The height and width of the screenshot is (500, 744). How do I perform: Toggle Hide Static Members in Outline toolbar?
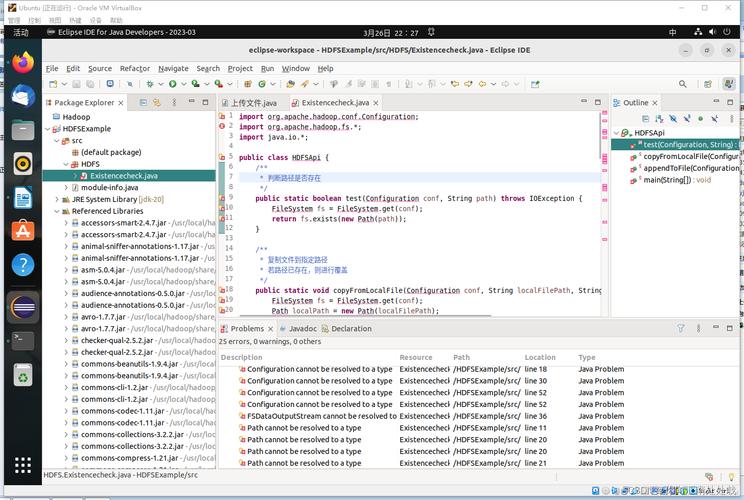pos(687,119)
